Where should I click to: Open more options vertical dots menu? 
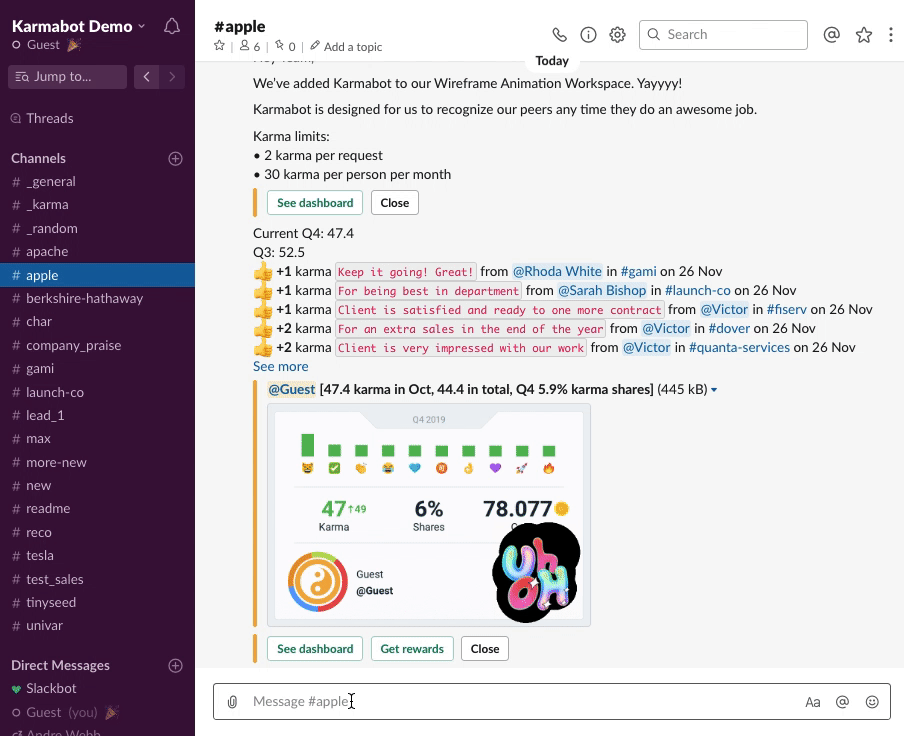coord(891,35)
